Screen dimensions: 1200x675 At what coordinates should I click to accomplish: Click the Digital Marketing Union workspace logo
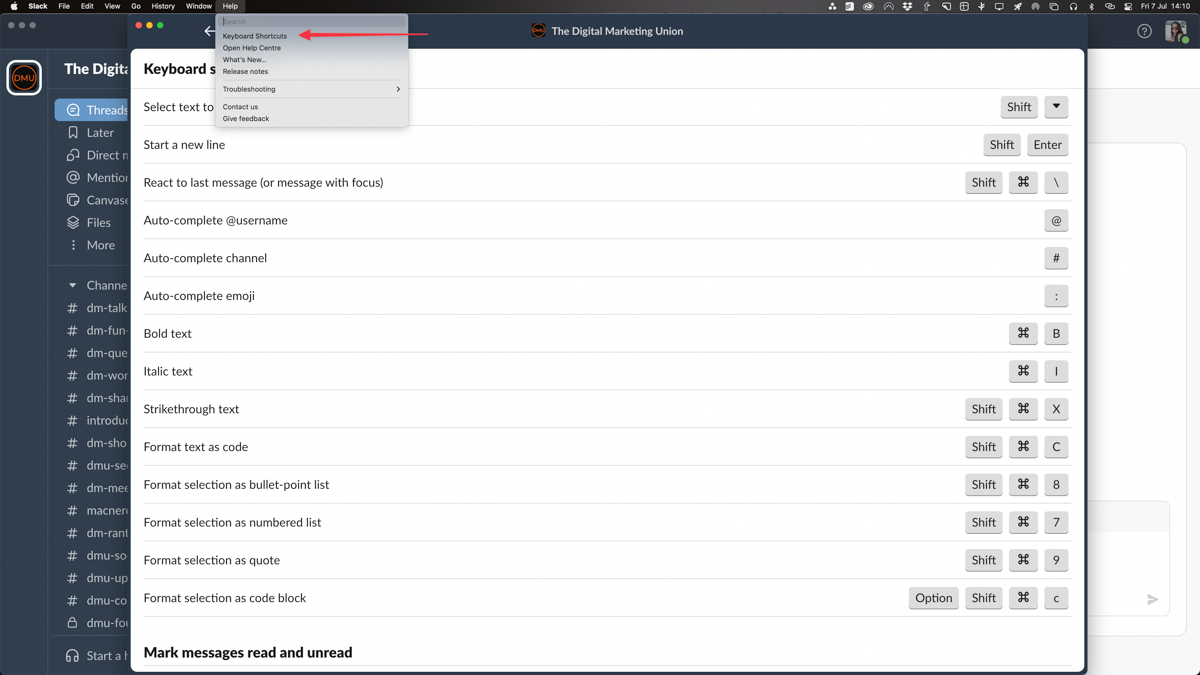(x=24, y=77)
